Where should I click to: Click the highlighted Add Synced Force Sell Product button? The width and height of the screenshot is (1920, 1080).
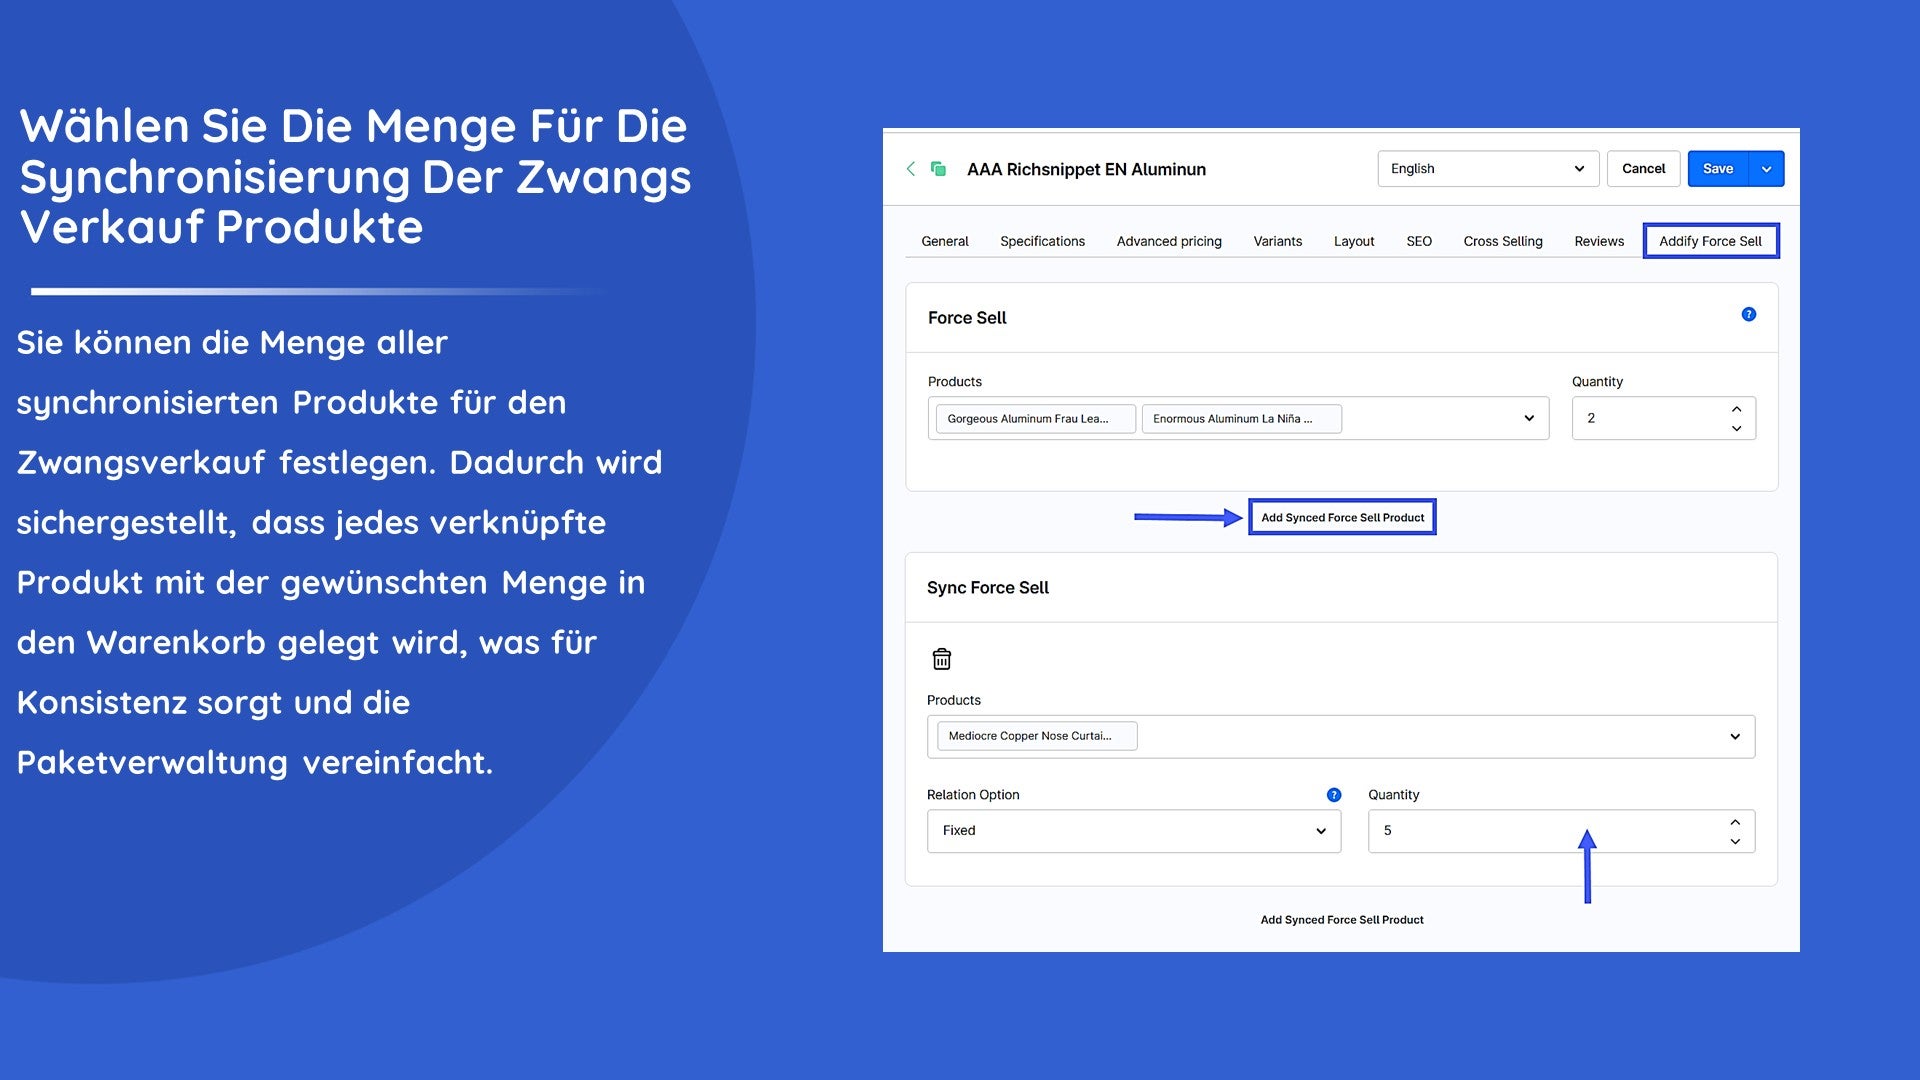point(1342,517)
